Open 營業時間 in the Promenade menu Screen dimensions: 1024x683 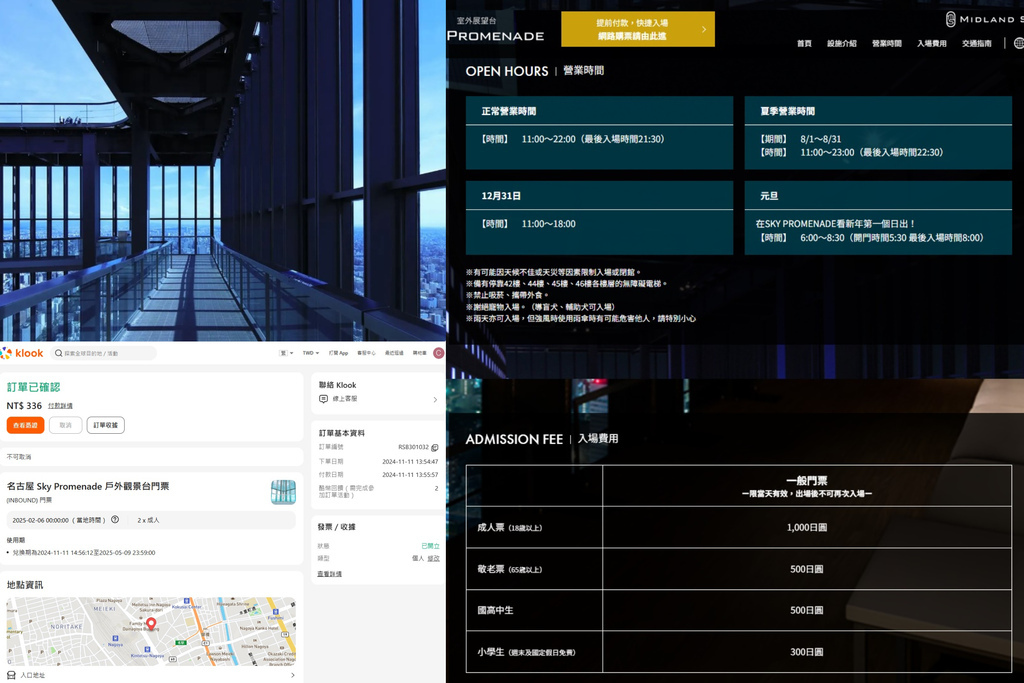[x=887, y=44]
